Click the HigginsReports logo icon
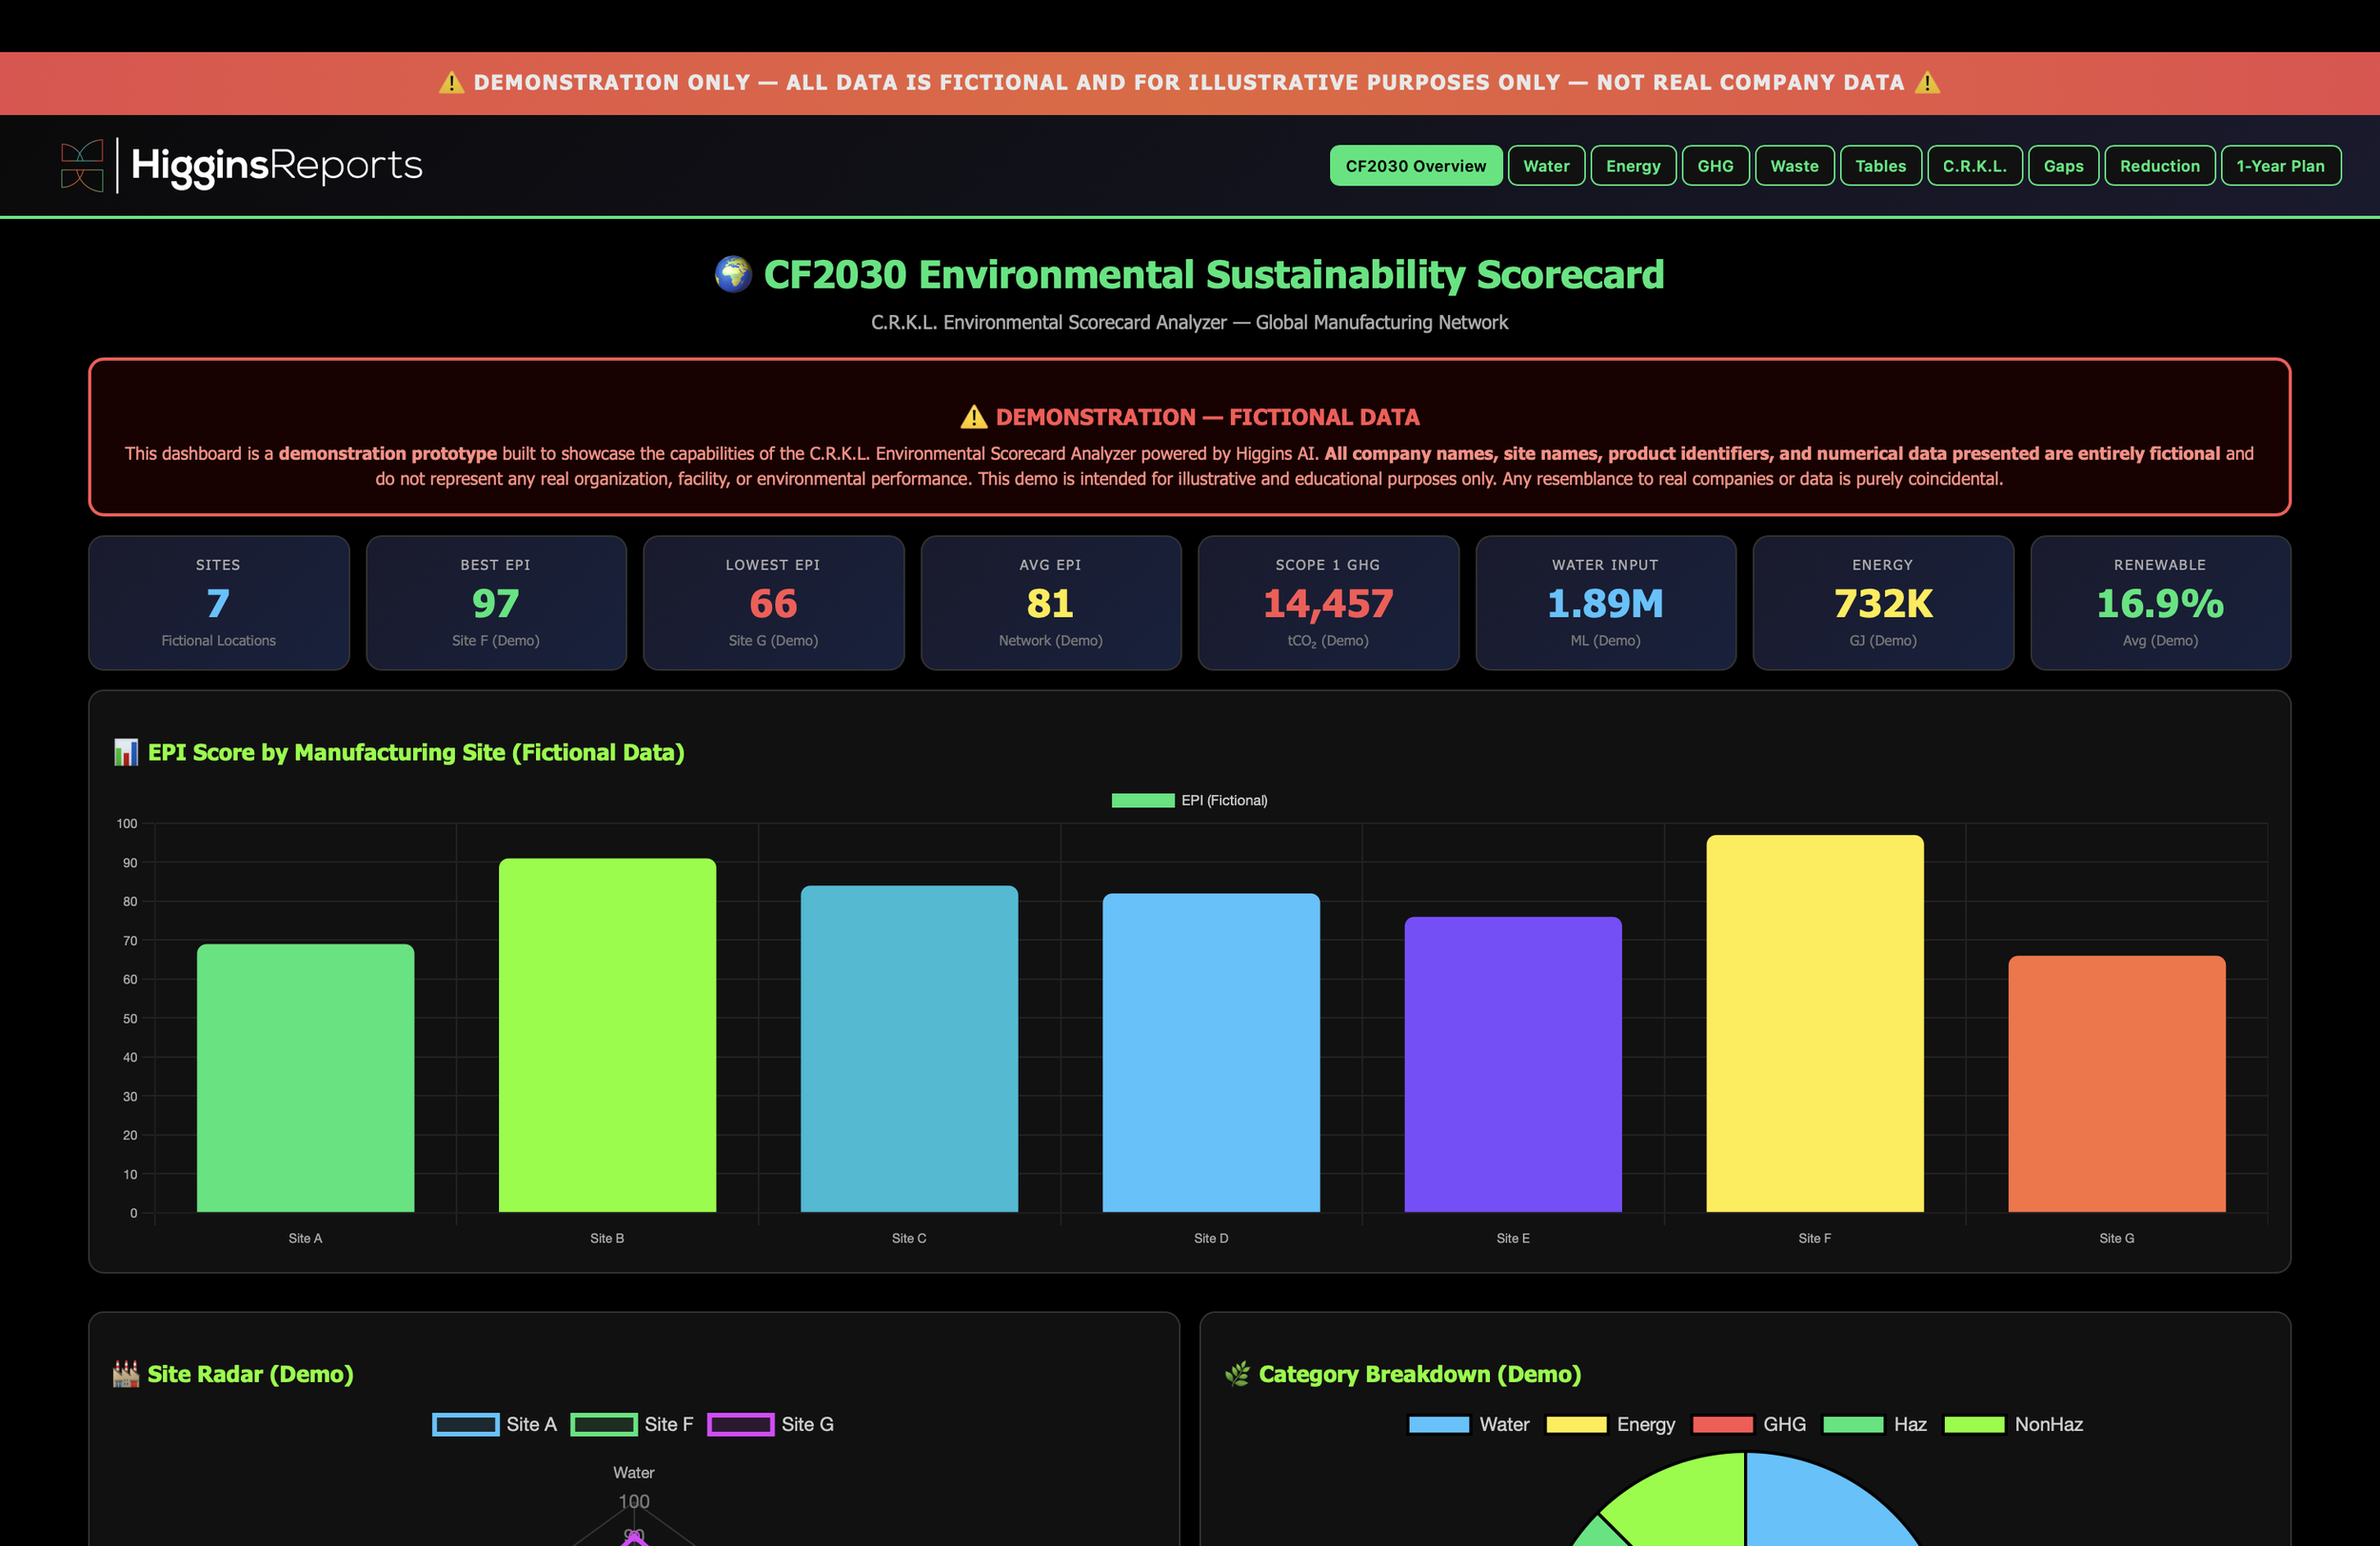The width and height of the screenshot is (2380, 1546). click(82, 166)
